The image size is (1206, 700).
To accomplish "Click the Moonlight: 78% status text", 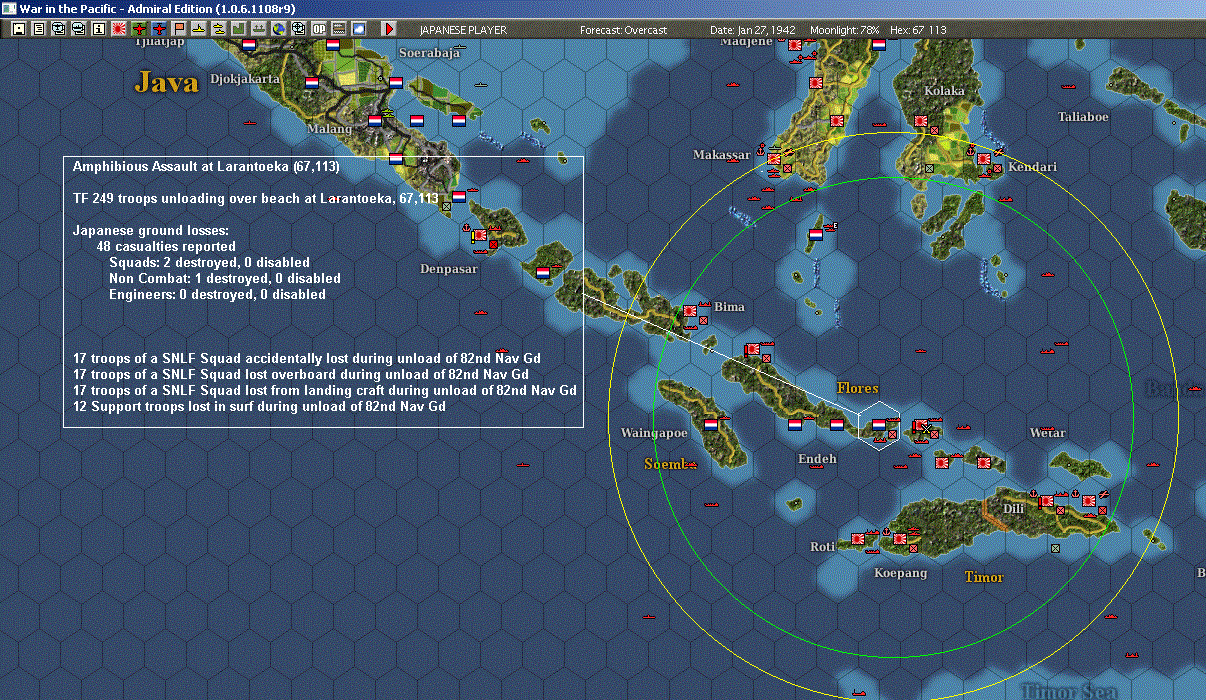I will [847, 30].
